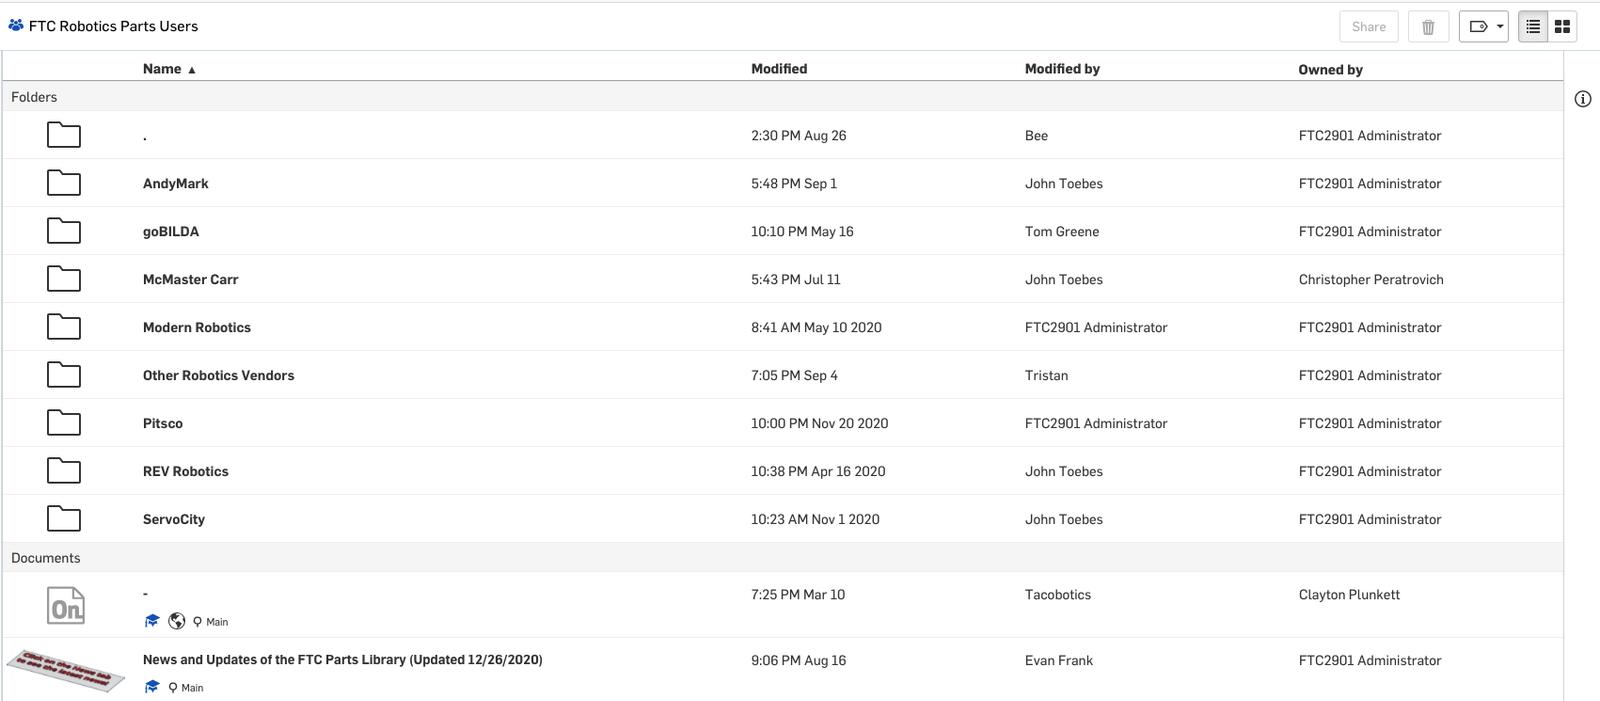Sort by Modified by column header

click(x=1061, y=69)
